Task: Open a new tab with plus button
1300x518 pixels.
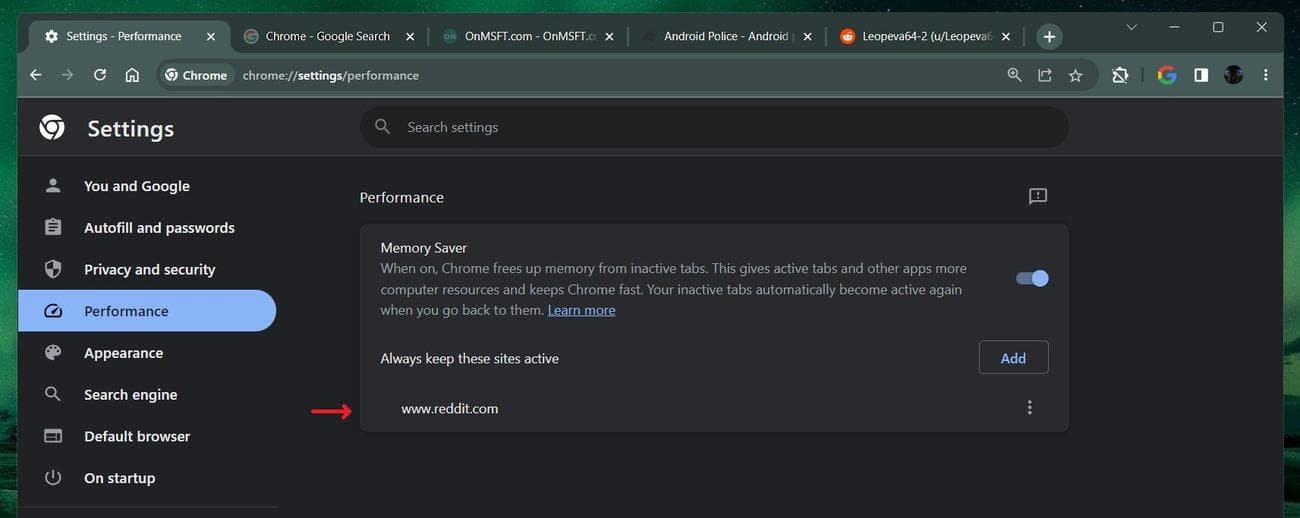Action: pyautogui.click(x=1049, y=37)
